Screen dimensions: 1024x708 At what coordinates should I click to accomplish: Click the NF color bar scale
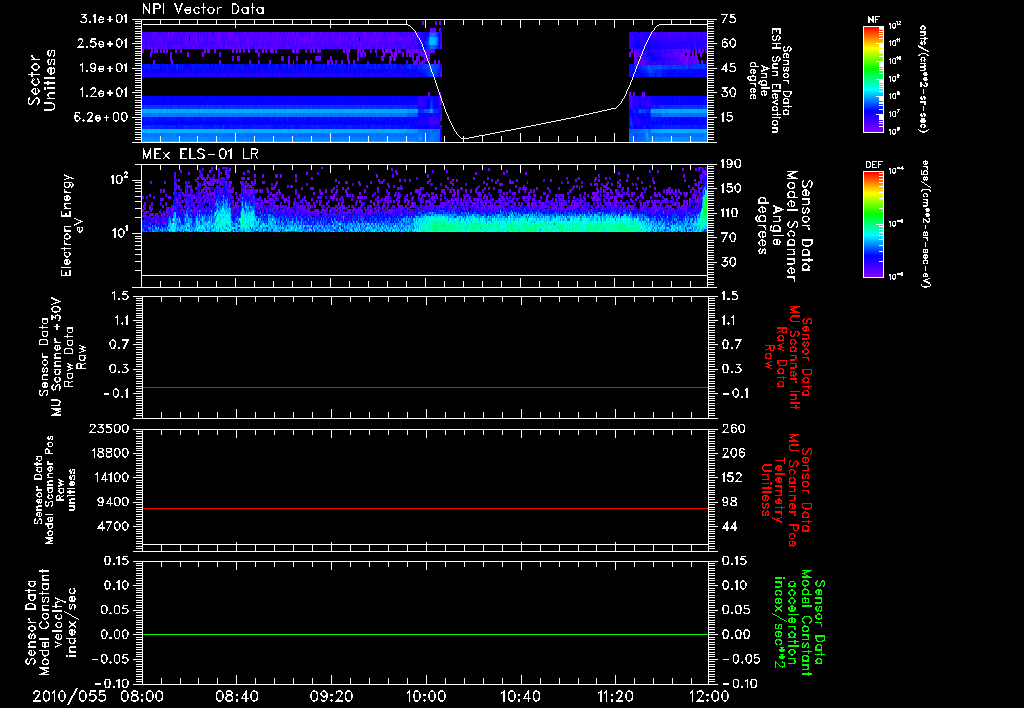(x=874, y=78)
